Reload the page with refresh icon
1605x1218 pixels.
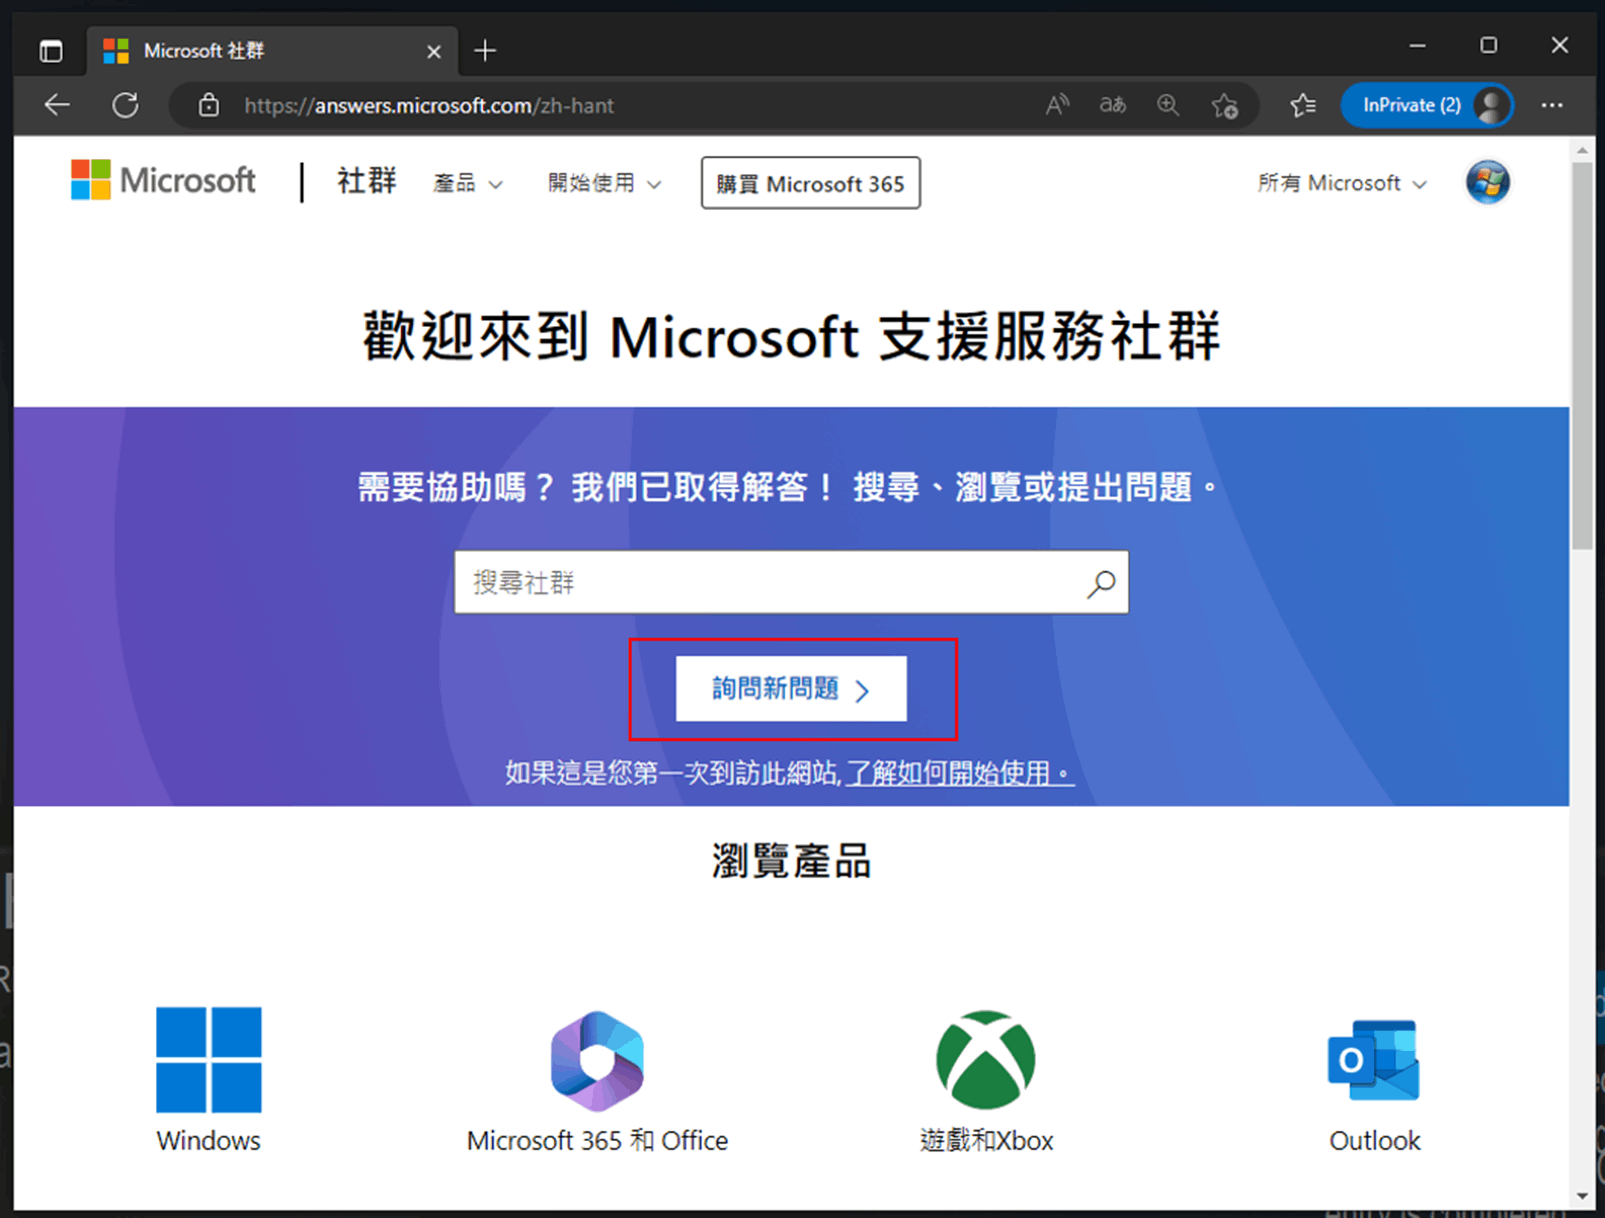click(125, 105)
